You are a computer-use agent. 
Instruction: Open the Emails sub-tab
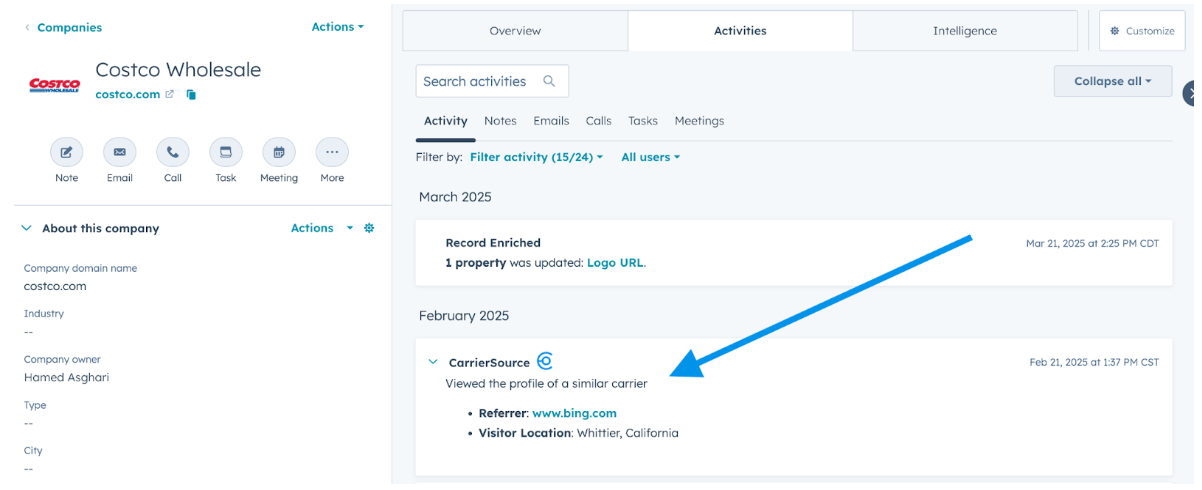pos(551,121)
